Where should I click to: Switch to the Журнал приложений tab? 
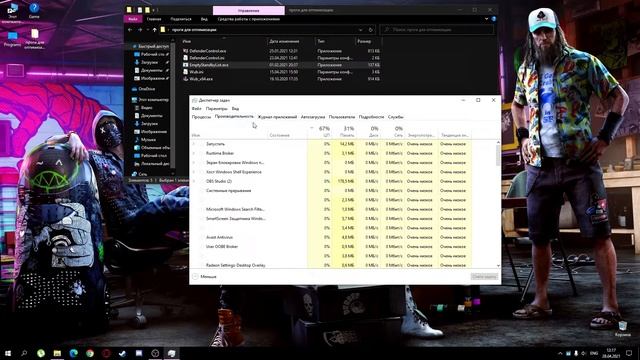point(277,117)
